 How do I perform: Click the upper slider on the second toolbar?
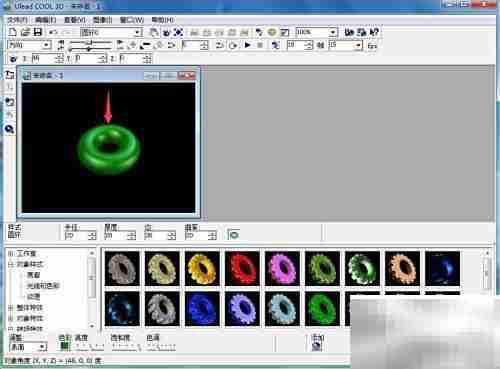(91, 42)
